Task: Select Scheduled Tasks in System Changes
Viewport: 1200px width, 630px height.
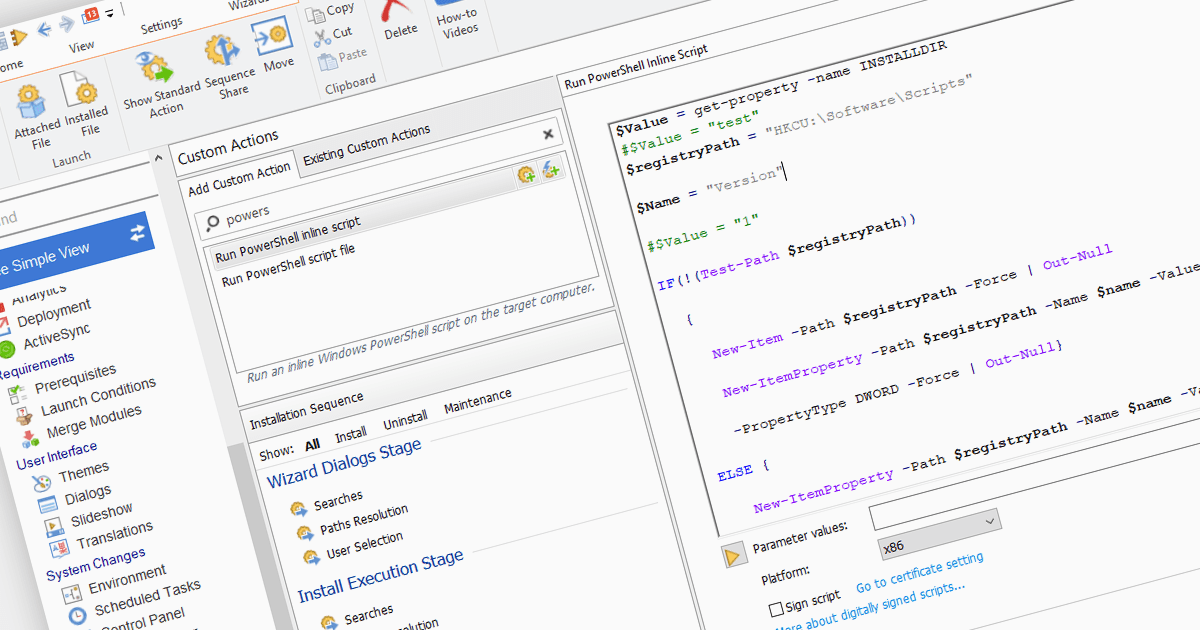Action: [x=147, y=598]
